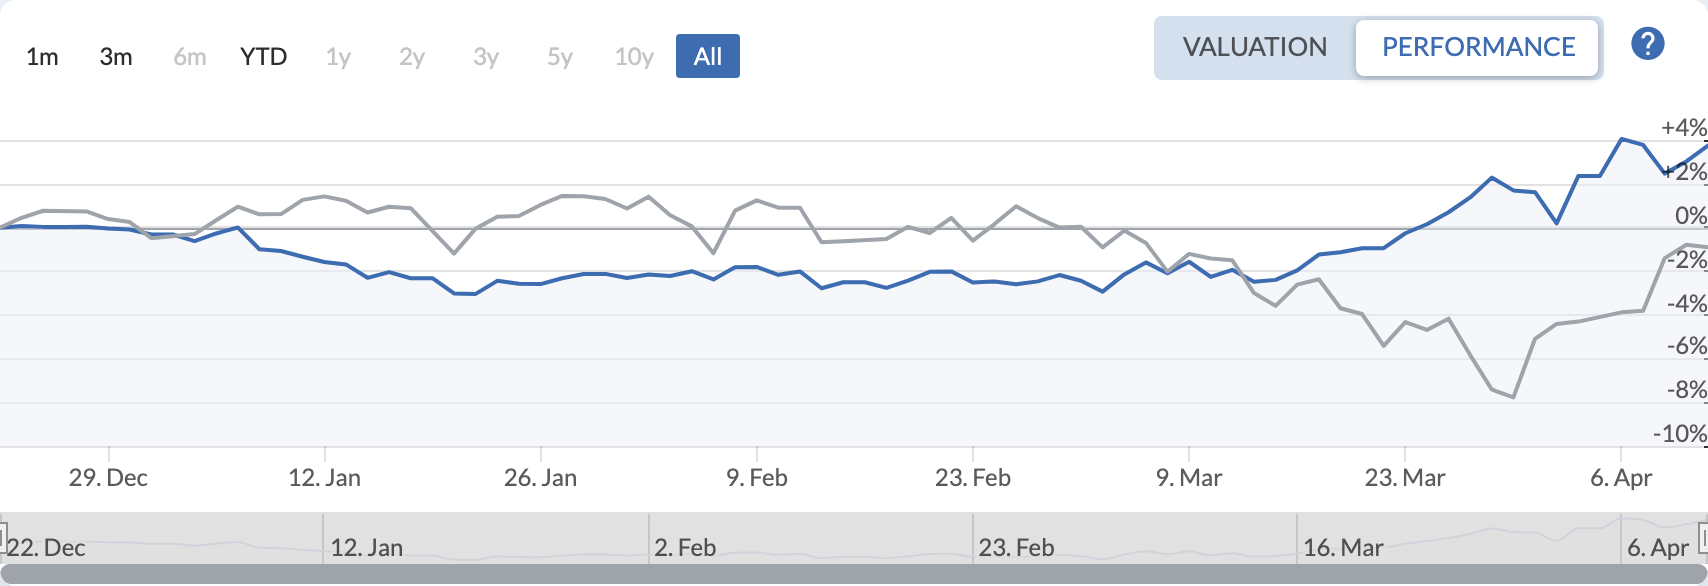Click the right navigator range handle

click(x=1703, y=538)
